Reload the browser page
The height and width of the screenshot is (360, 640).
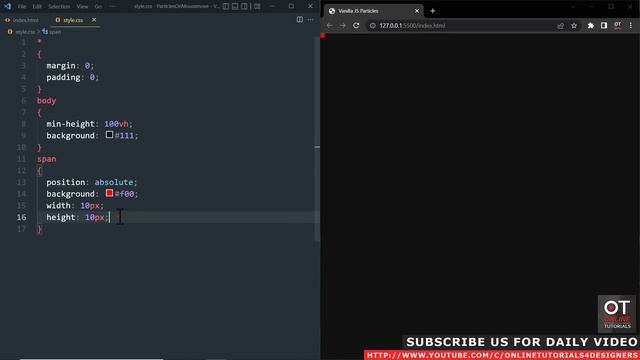coord(356,25)
